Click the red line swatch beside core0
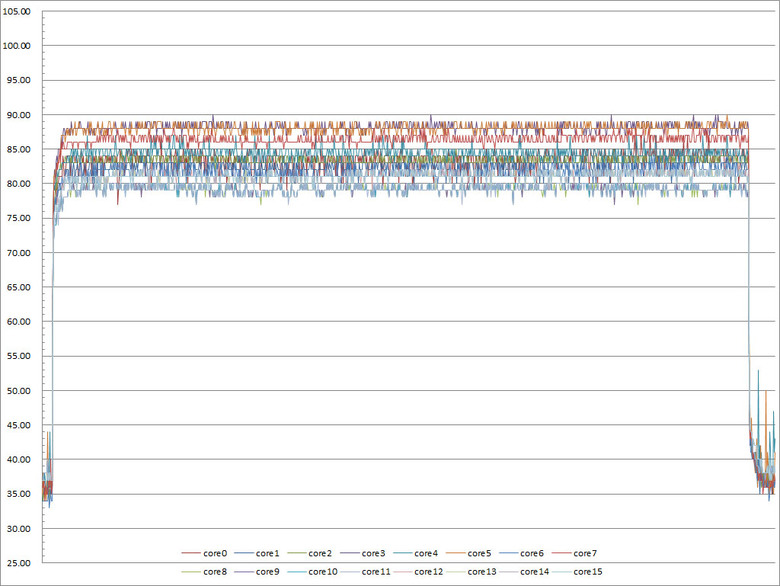Screen dimensions: 780x586 pos(191,553)
